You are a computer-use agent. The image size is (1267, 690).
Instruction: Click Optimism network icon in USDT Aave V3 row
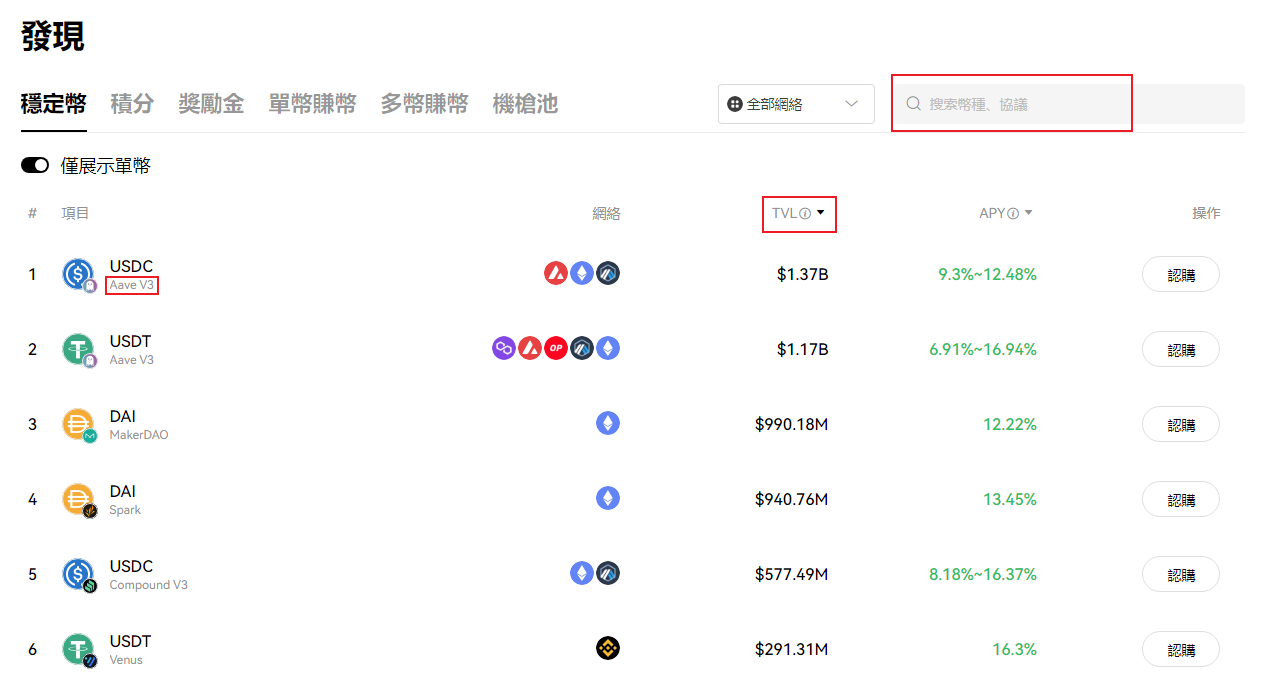tap(556, 348)
